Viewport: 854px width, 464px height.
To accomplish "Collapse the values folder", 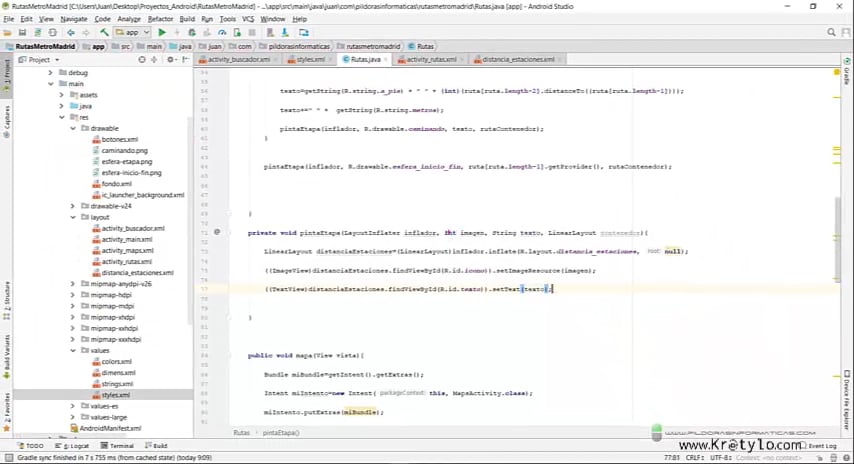I will [72, 350].
